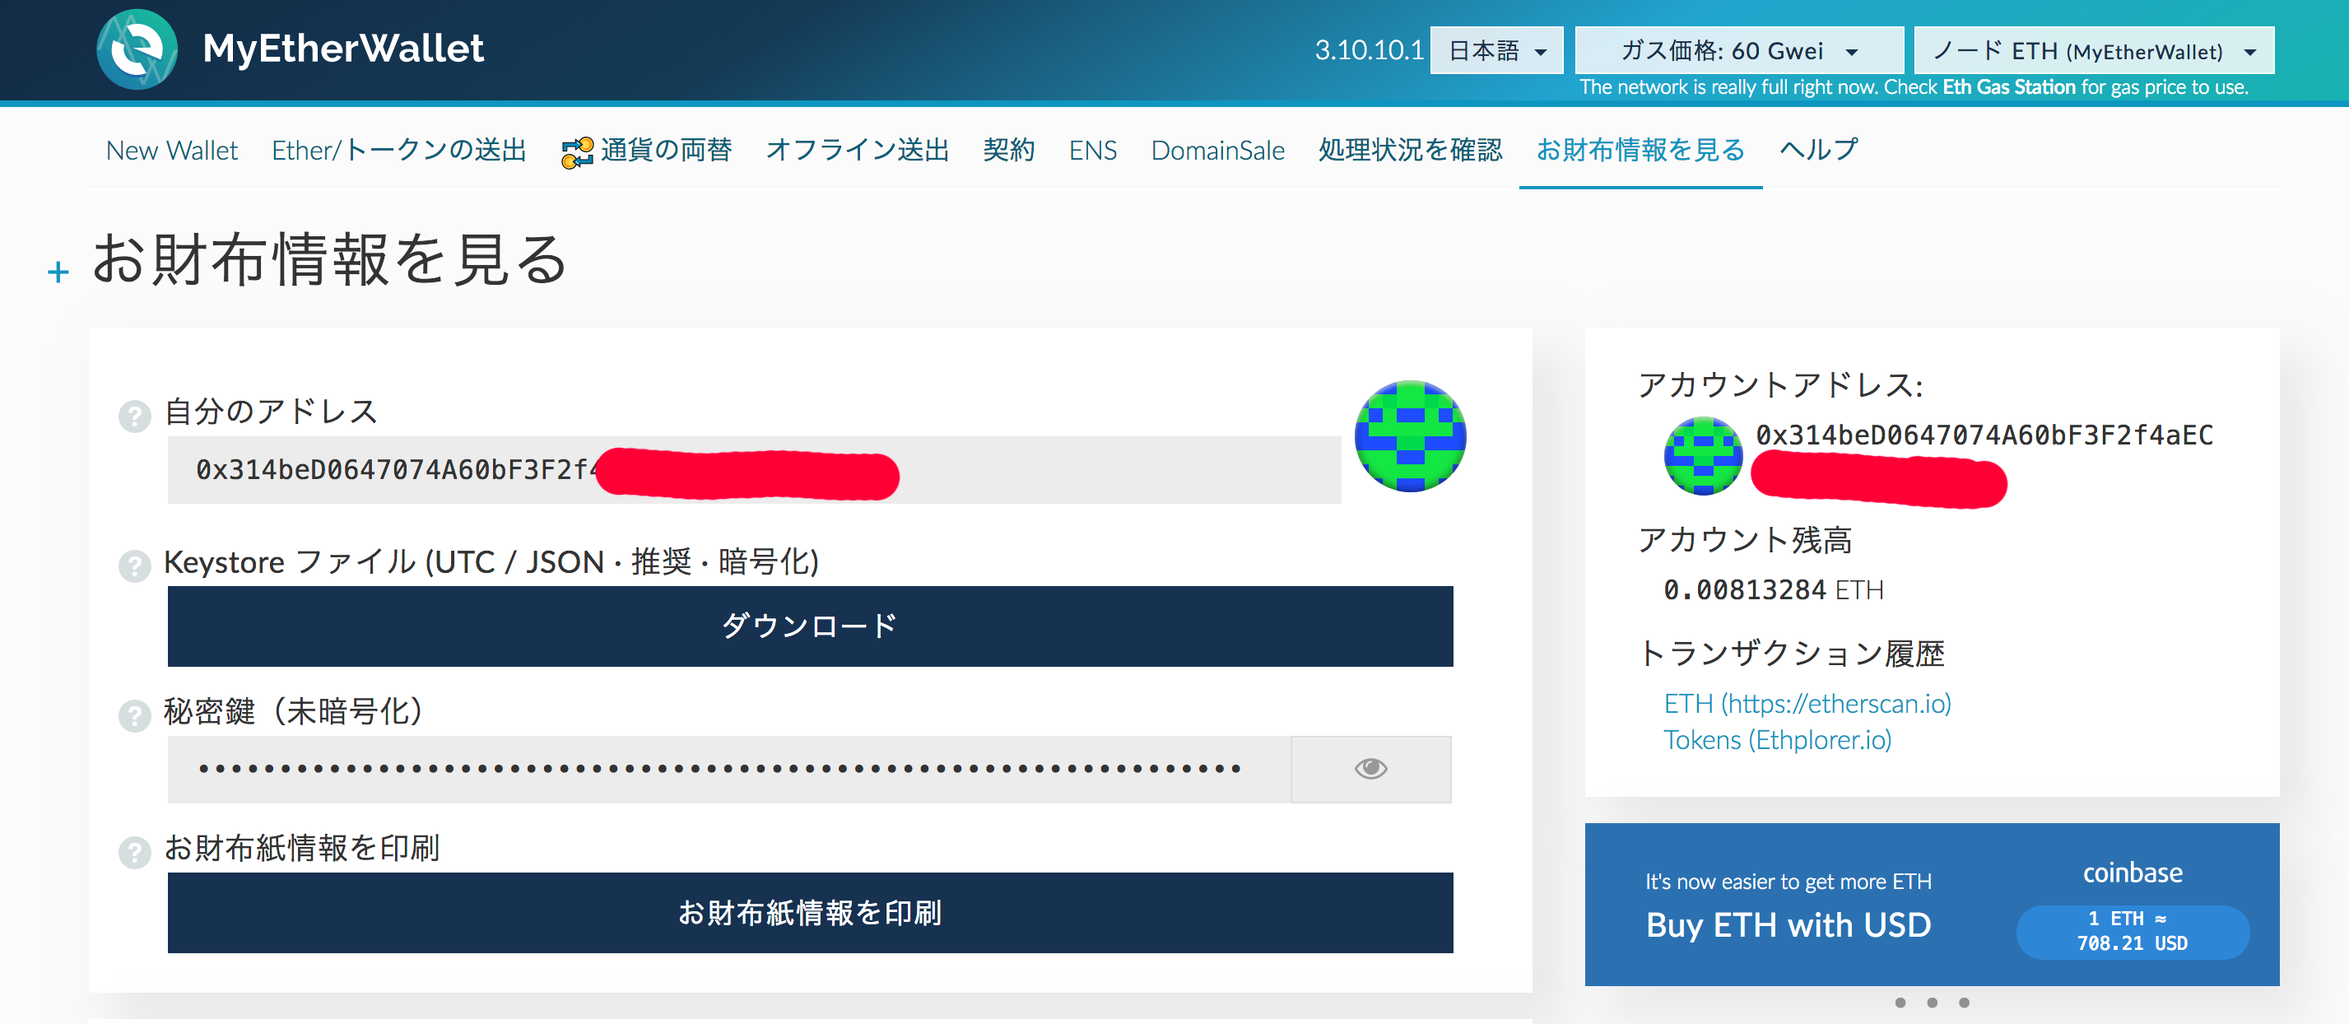Click the MyEtherWallet title text

point(343,48)
